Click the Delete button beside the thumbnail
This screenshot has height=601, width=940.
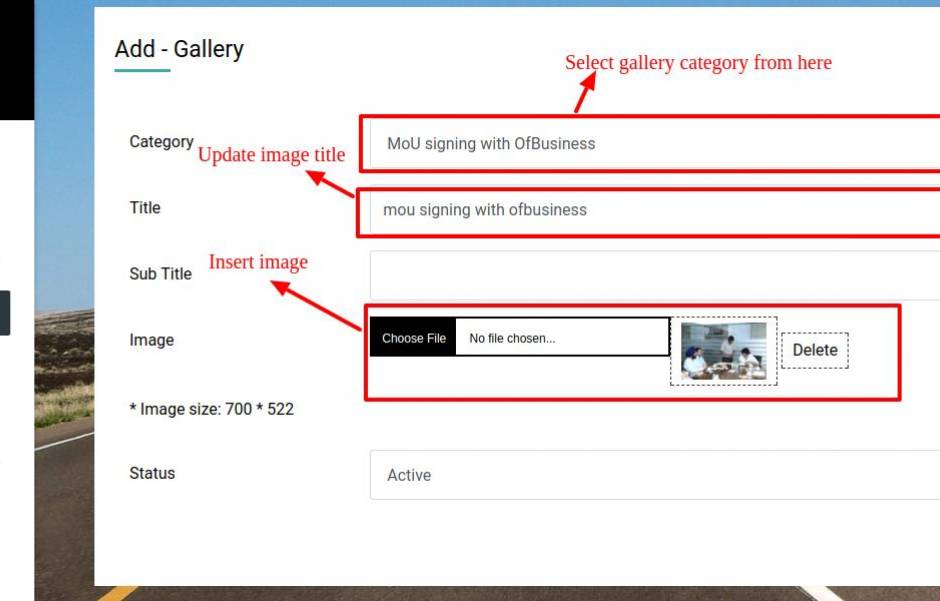[x=814, y=350]
